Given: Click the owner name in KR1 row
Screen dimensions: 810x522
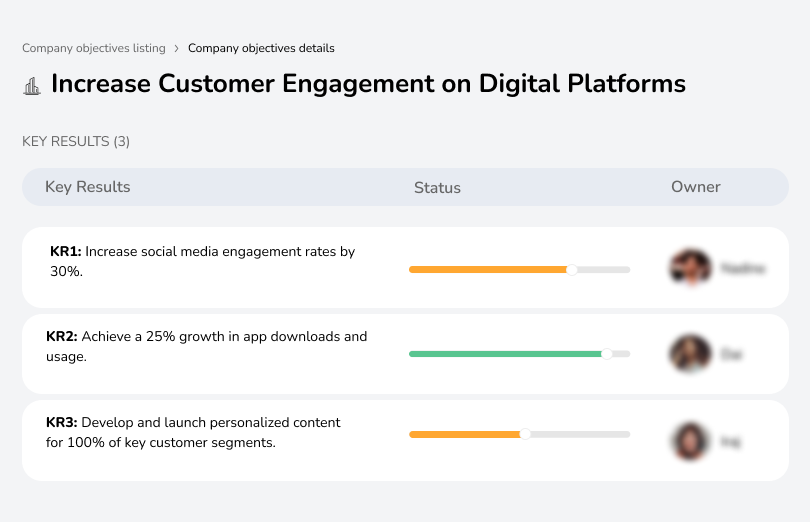Looking at the screenshot, I should (743, 268).
